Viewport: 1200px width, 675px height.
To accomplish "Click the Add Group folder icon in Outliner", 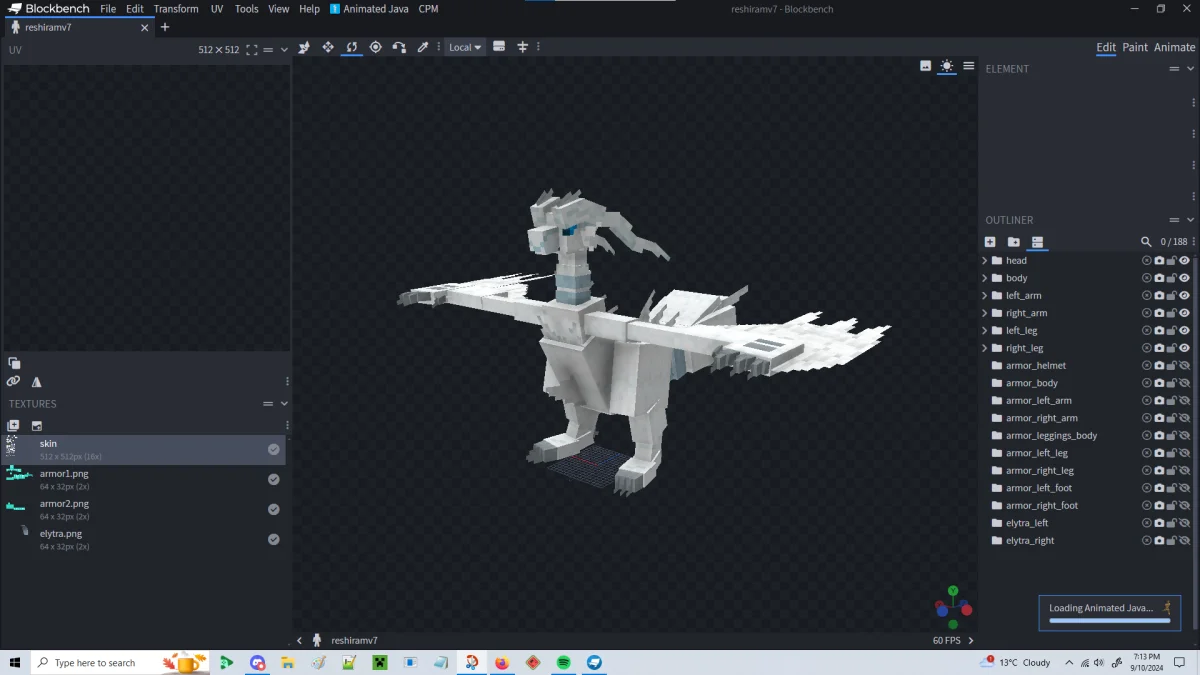I will click(1013, 242).
